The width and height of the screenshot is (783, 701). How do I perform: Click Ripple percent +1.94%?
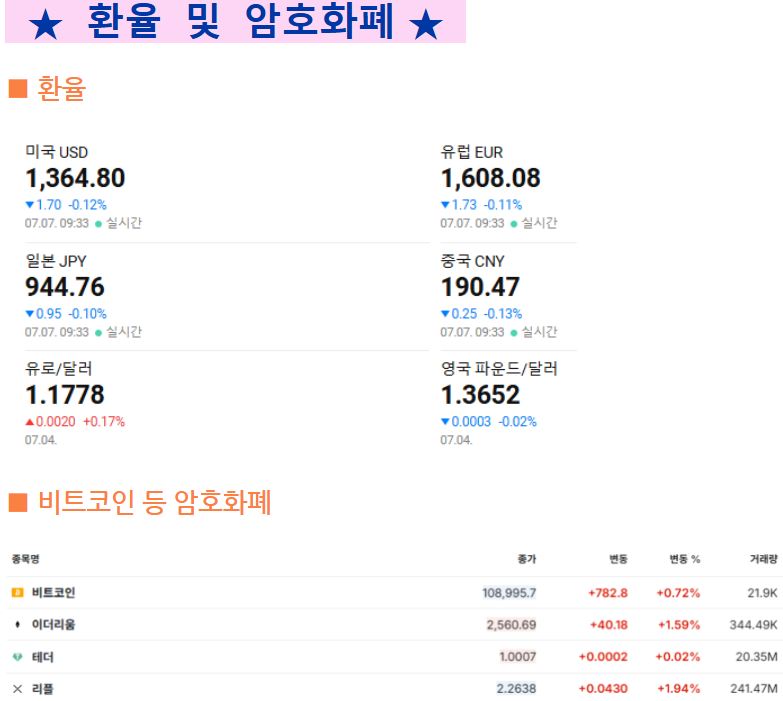click(x=679, y=689)
